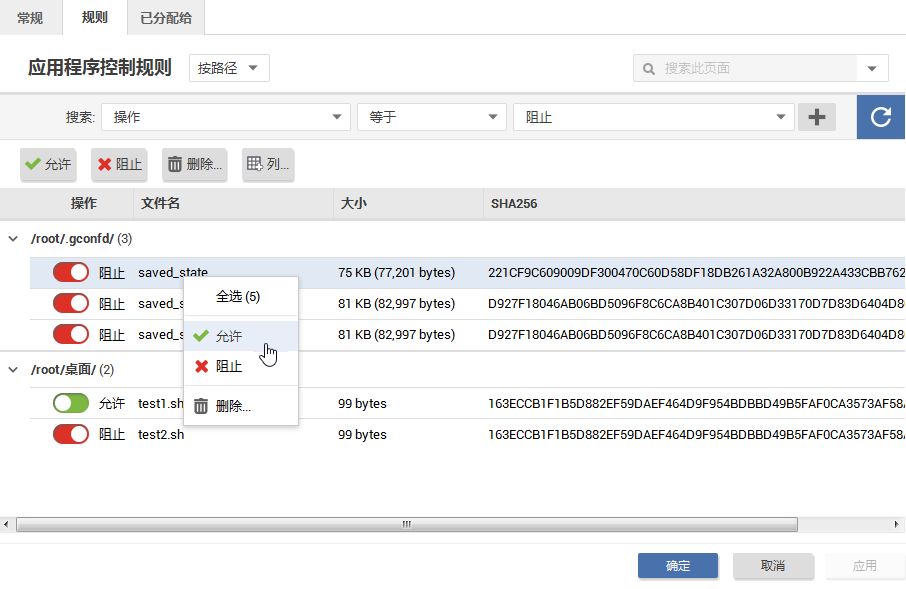
Task: Open the 等于 operator dropdown
Action: tap(431, 117)
